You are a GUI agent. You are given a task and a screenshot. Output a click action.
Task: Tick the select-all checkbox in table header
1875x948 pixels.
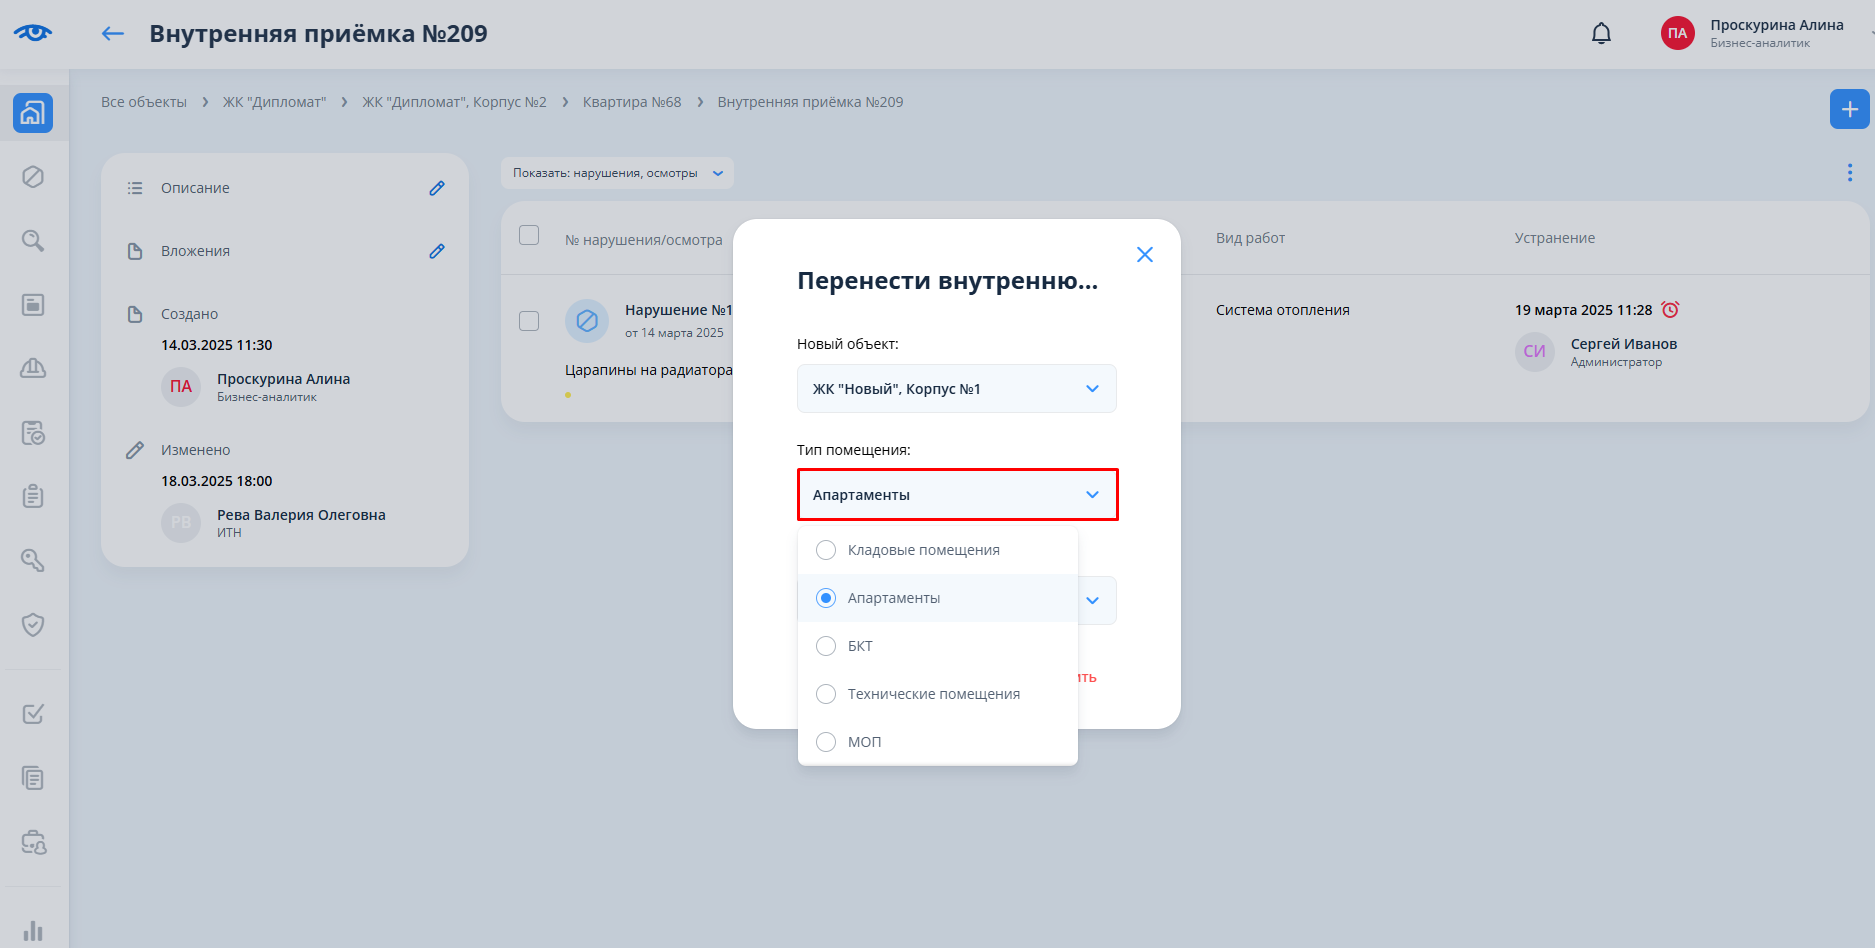point(529,235)
